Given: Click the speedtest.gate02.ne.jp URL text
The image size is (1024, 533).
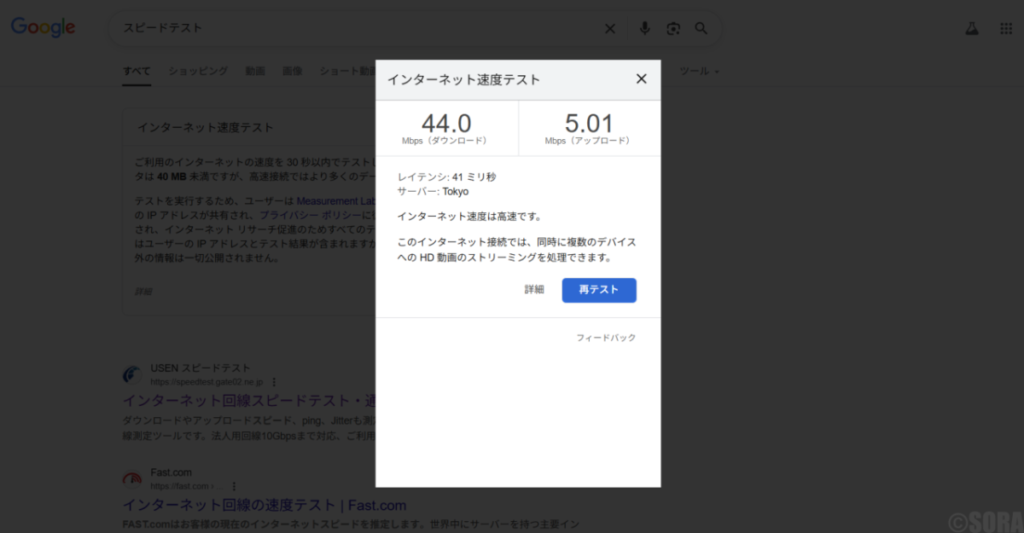Looking at the screenshot, I should [206, 382].
